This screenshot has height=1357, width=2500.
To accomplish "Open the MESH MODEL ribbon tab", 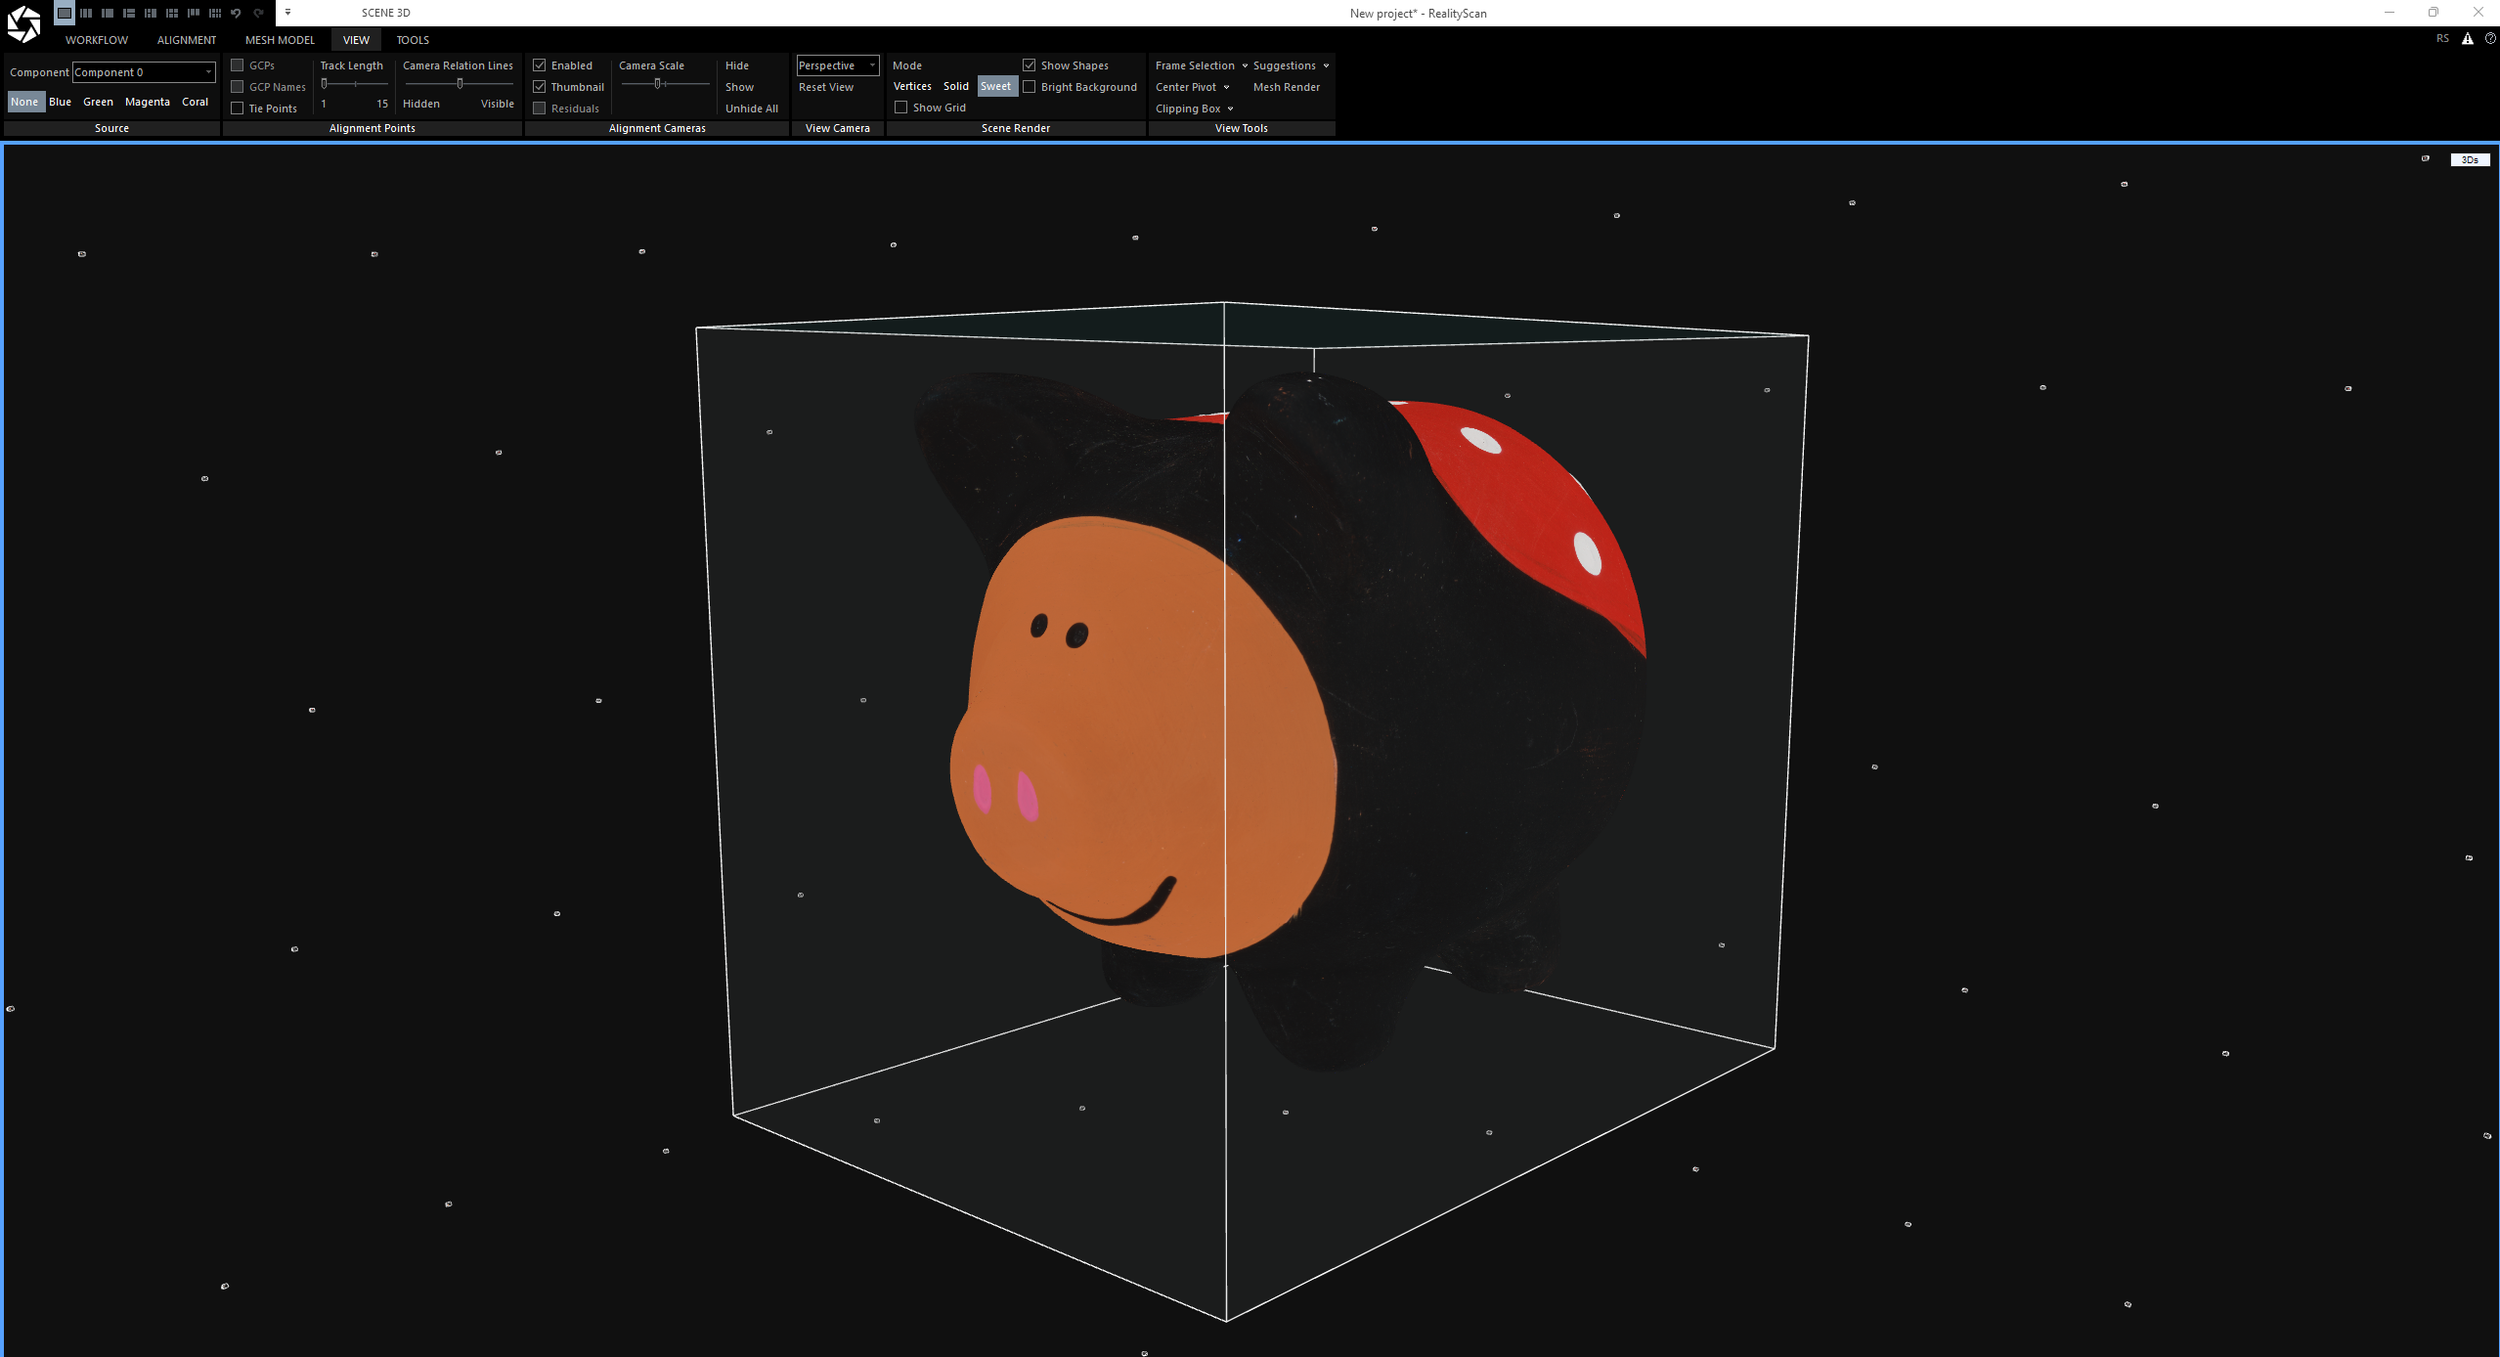I will [280, 40].
